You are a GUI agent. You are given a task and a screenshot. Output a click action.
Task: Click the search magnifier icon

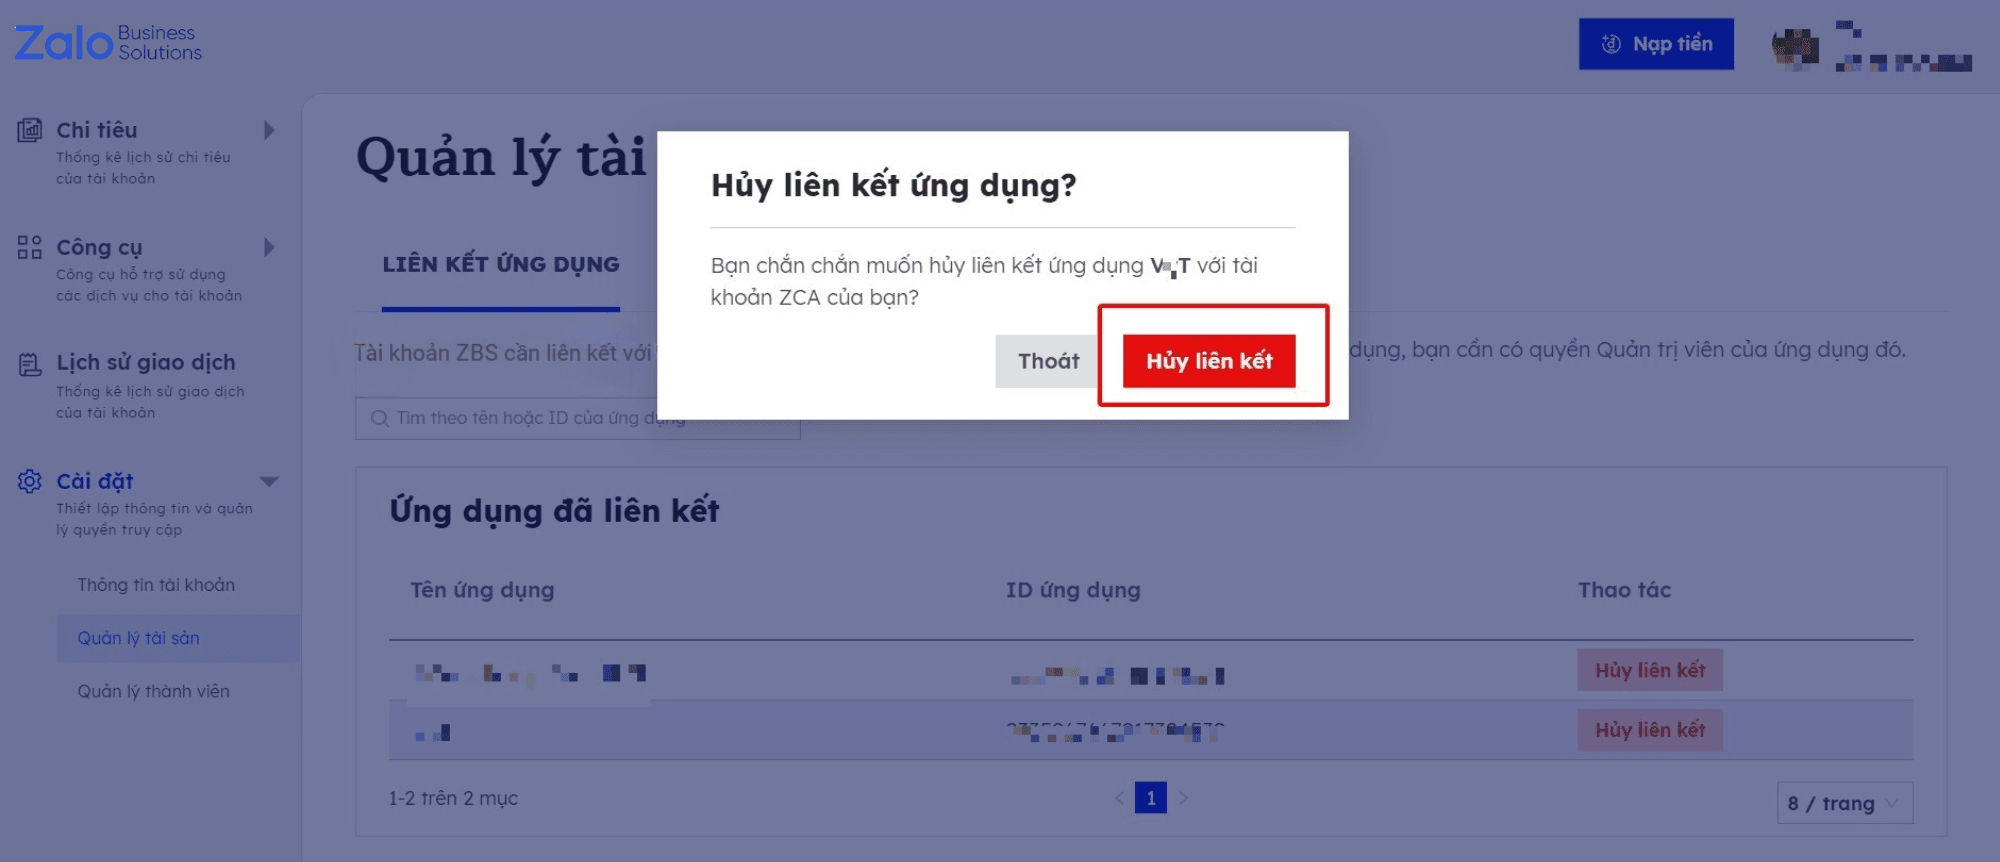click(380, 418)
